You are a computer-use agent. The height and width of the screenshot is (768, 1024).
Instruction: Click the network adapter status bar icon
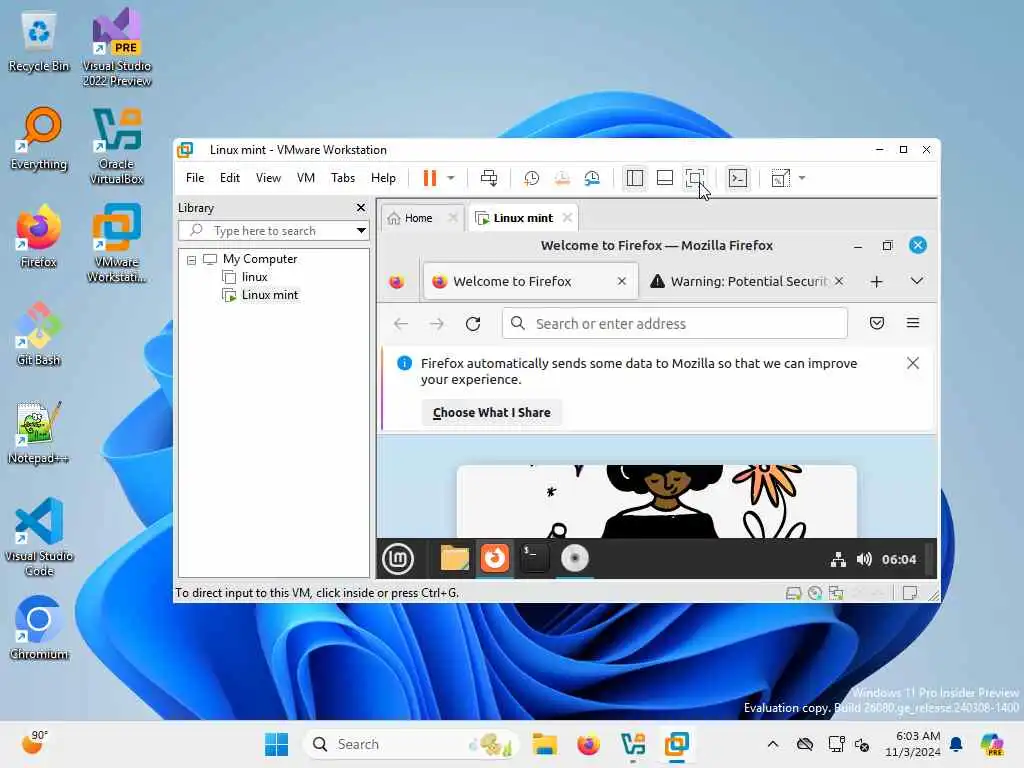click(836, 593)
